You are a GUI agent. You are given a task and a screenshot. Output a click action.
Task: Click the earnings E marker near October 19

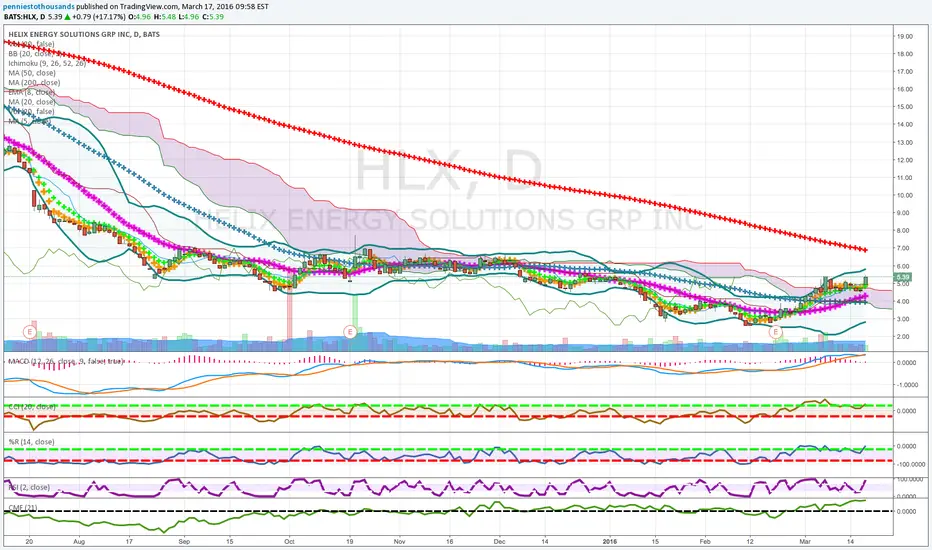point(350,332)
